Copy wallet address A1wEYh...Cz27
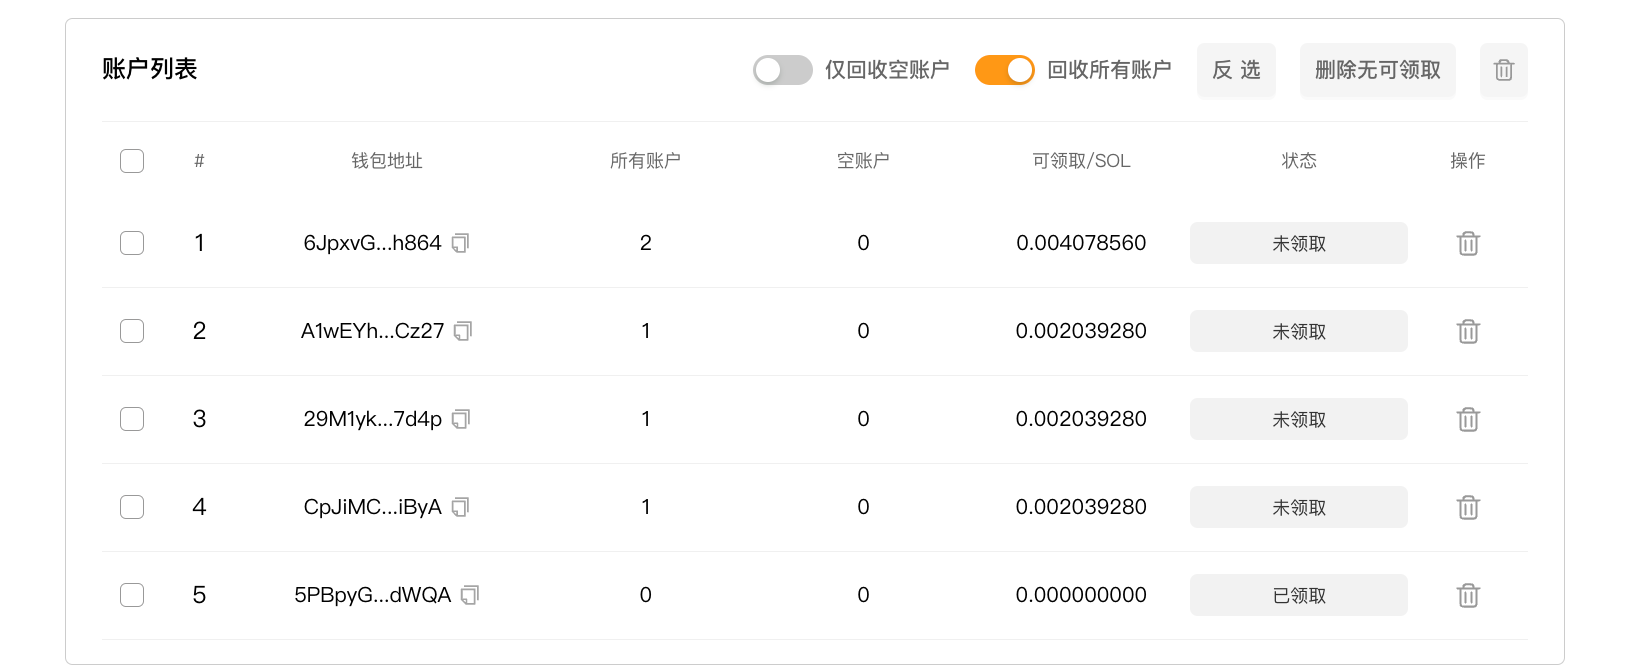The height and width of the screenshot is (670, 1630). 463,331
